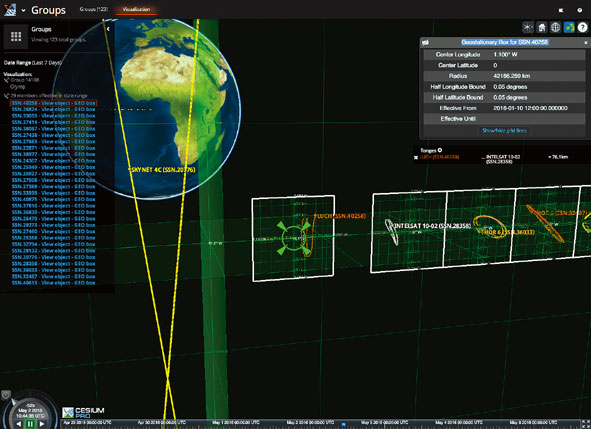
Task: Jump timeline to May 3 2016 tick
Action: pyautogui.click(x=384, y=423)
